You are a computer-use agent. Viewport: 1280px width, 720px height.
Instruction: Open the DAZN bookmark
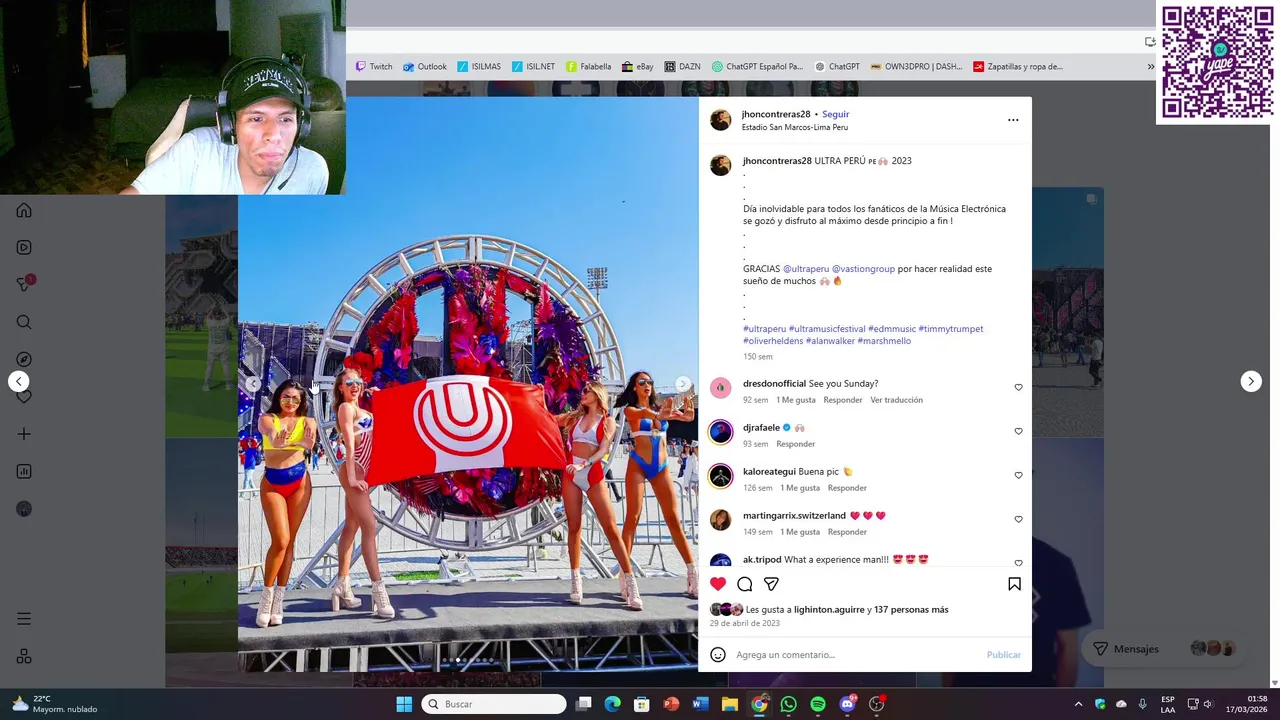click(x=682, y=67)
